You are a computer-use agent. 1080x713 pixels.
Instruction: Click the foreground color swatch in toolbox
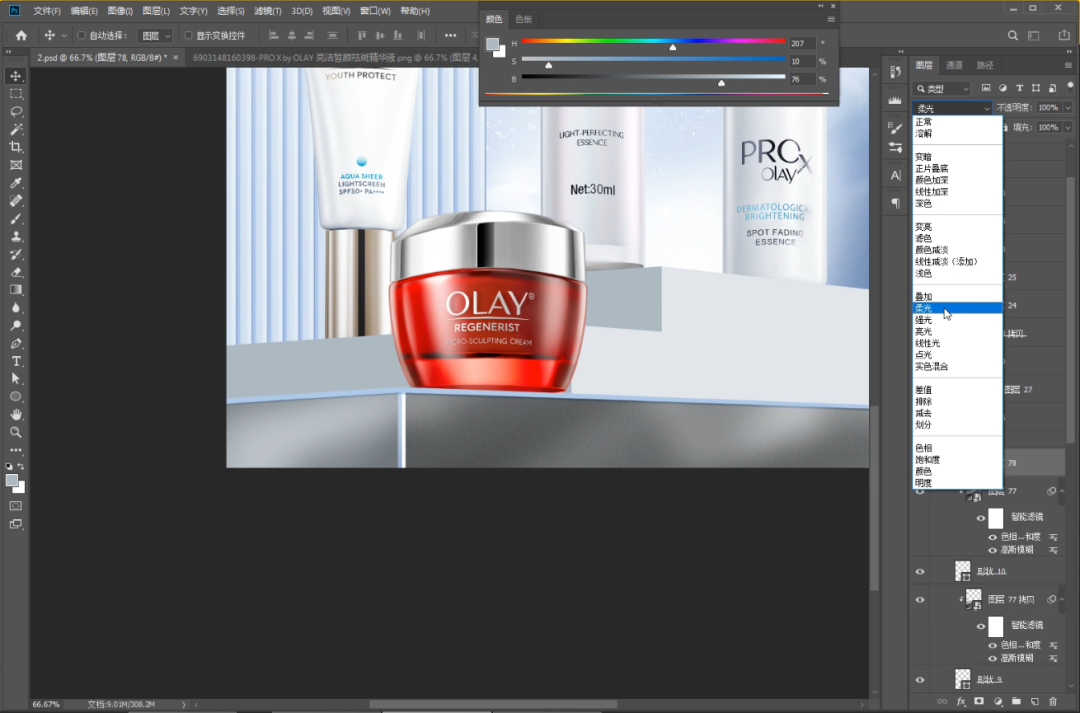(x=12, y=482)
